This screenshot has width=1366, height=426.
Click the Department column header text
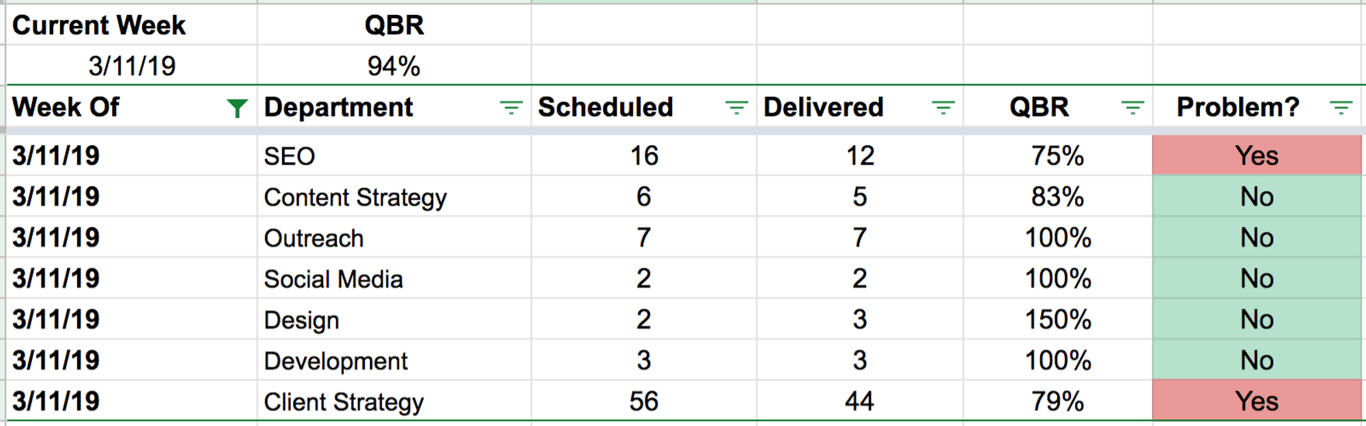(338, 108)
